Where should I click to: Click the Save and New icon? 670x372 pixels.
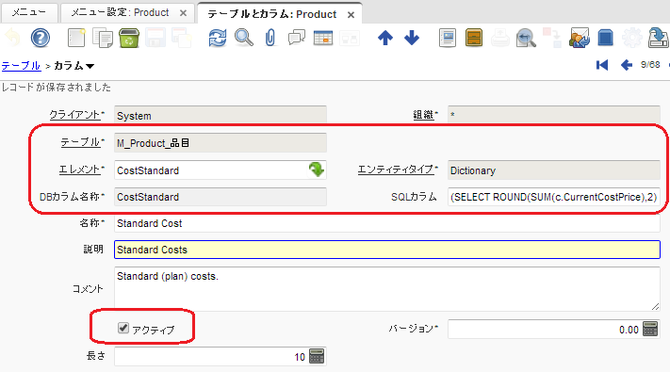pos(182,38)
